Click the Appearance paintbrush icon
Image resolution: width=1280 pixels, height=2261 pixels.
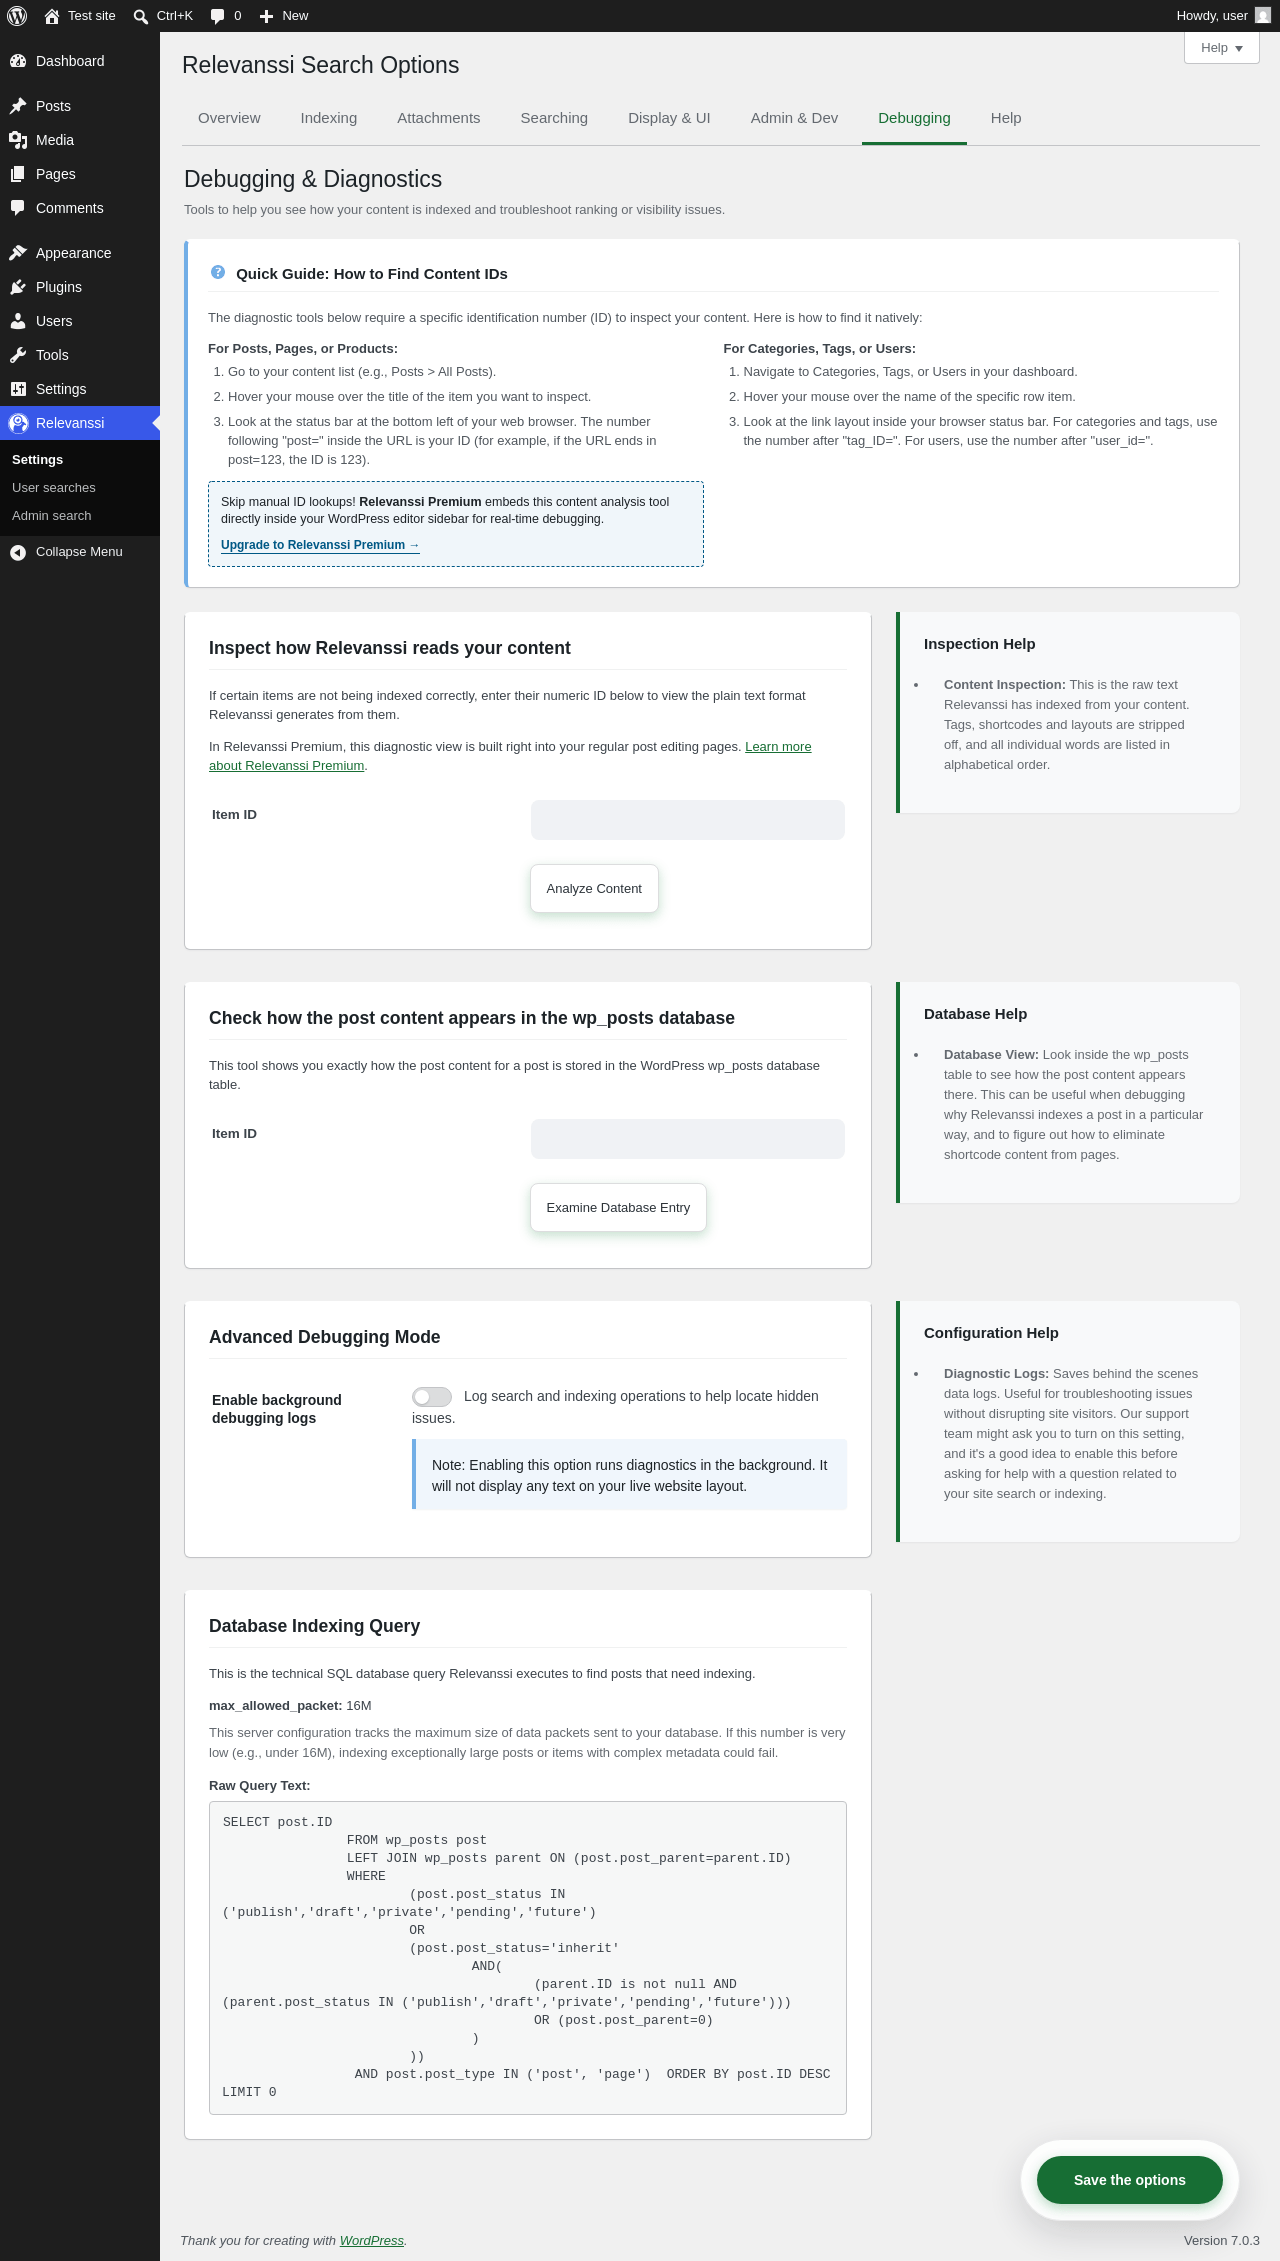(18, 253)
